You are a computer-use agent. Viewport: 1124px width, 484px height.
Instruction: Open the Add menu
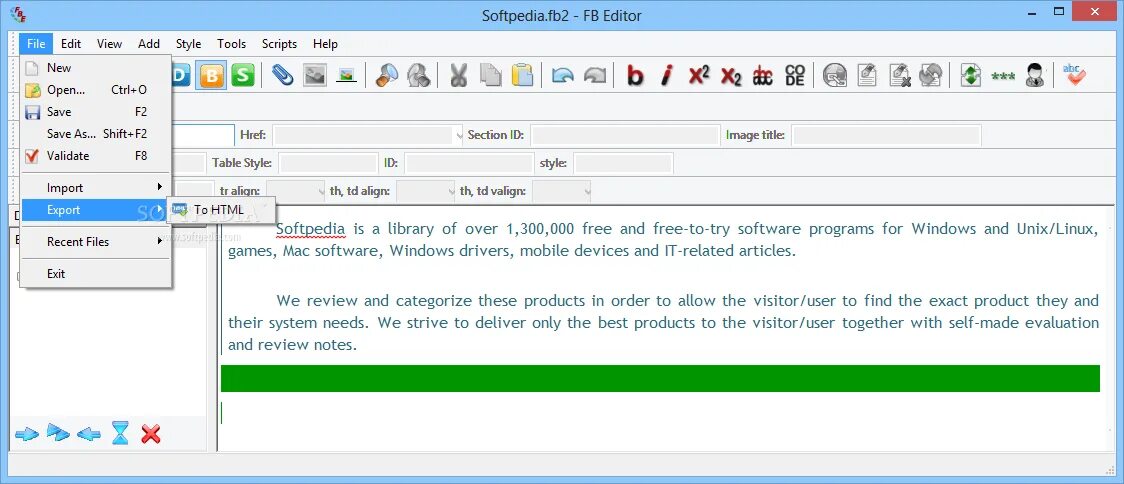click(x=149, y=44)
